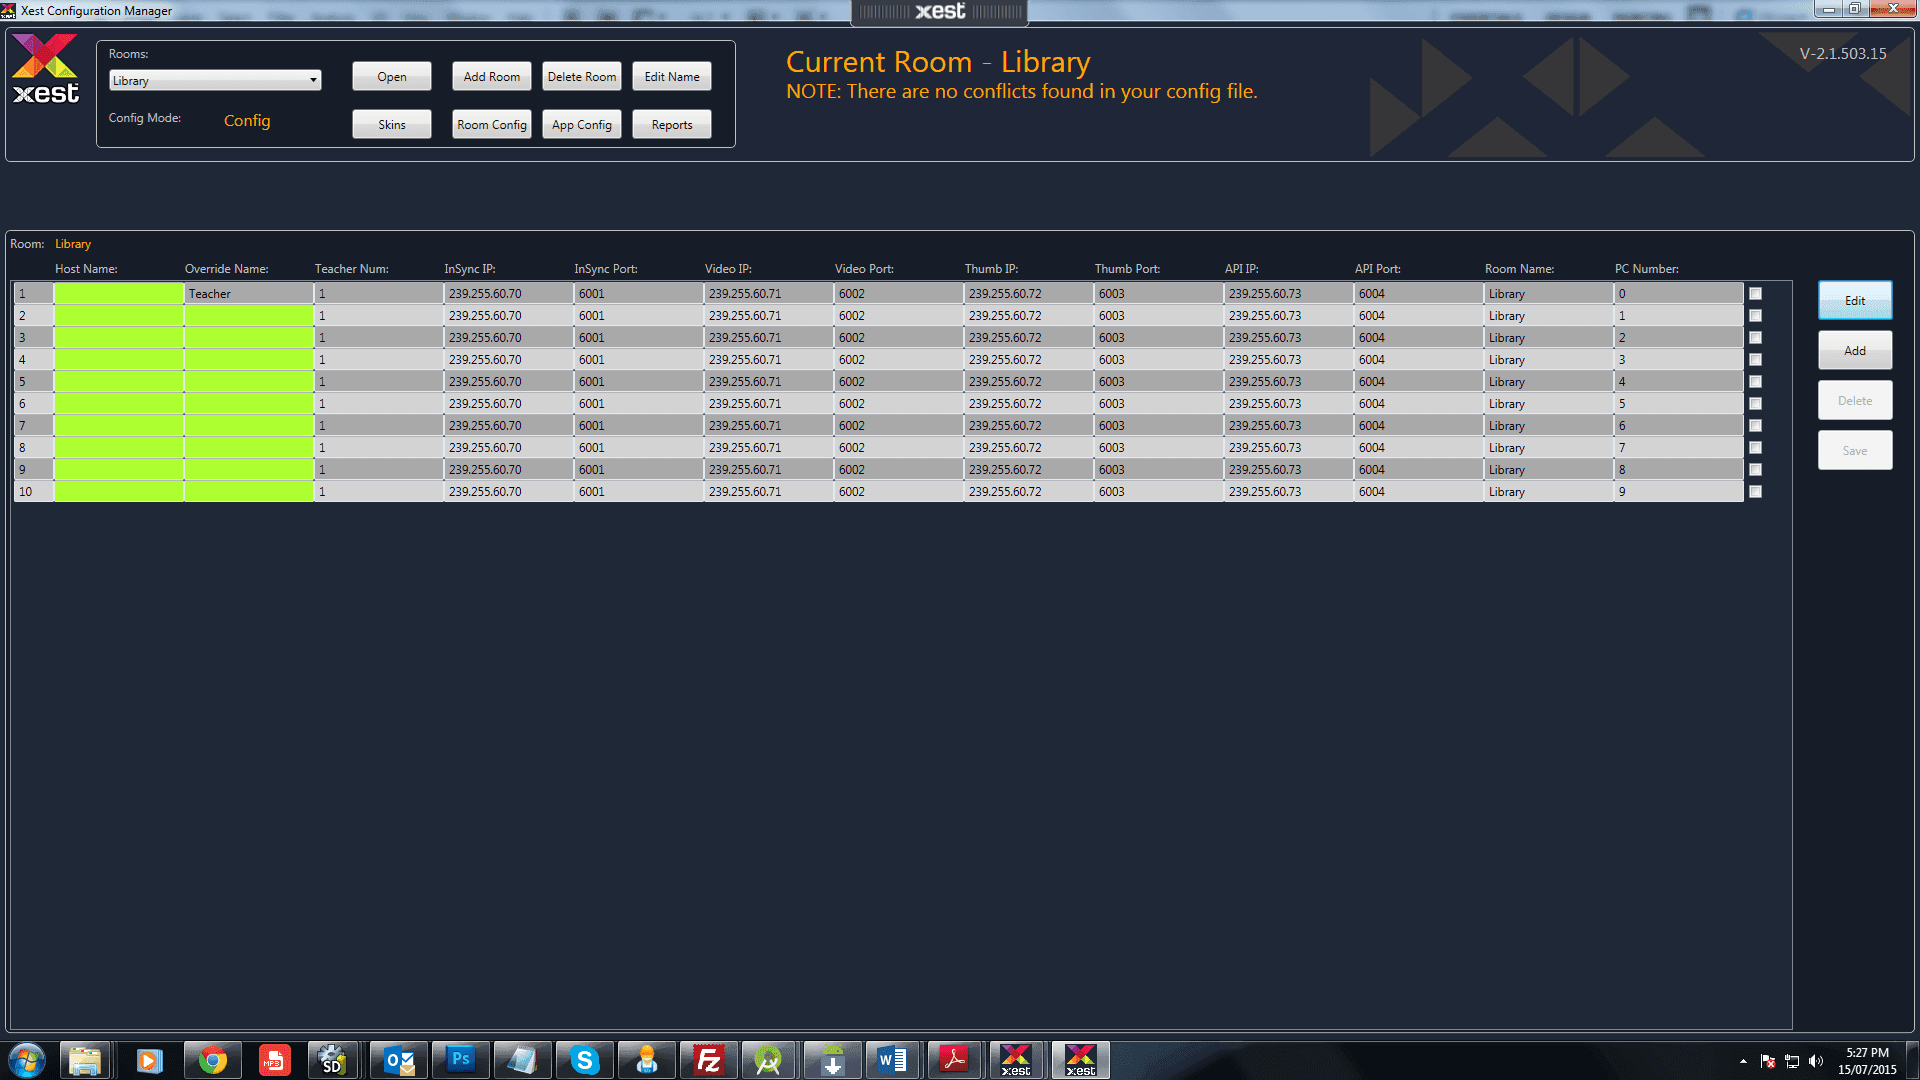Click the Save button on right panel
1920x1080 pixels.
pos(1854,450)
